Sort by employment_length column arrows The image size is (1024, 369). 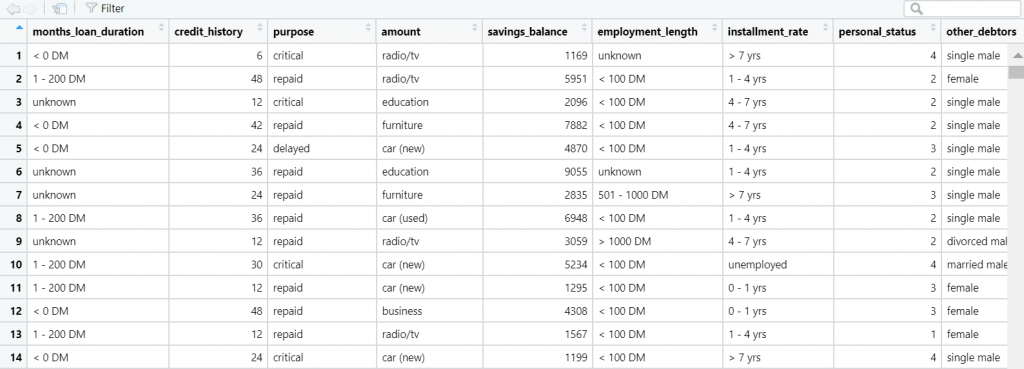pos(714,28)
